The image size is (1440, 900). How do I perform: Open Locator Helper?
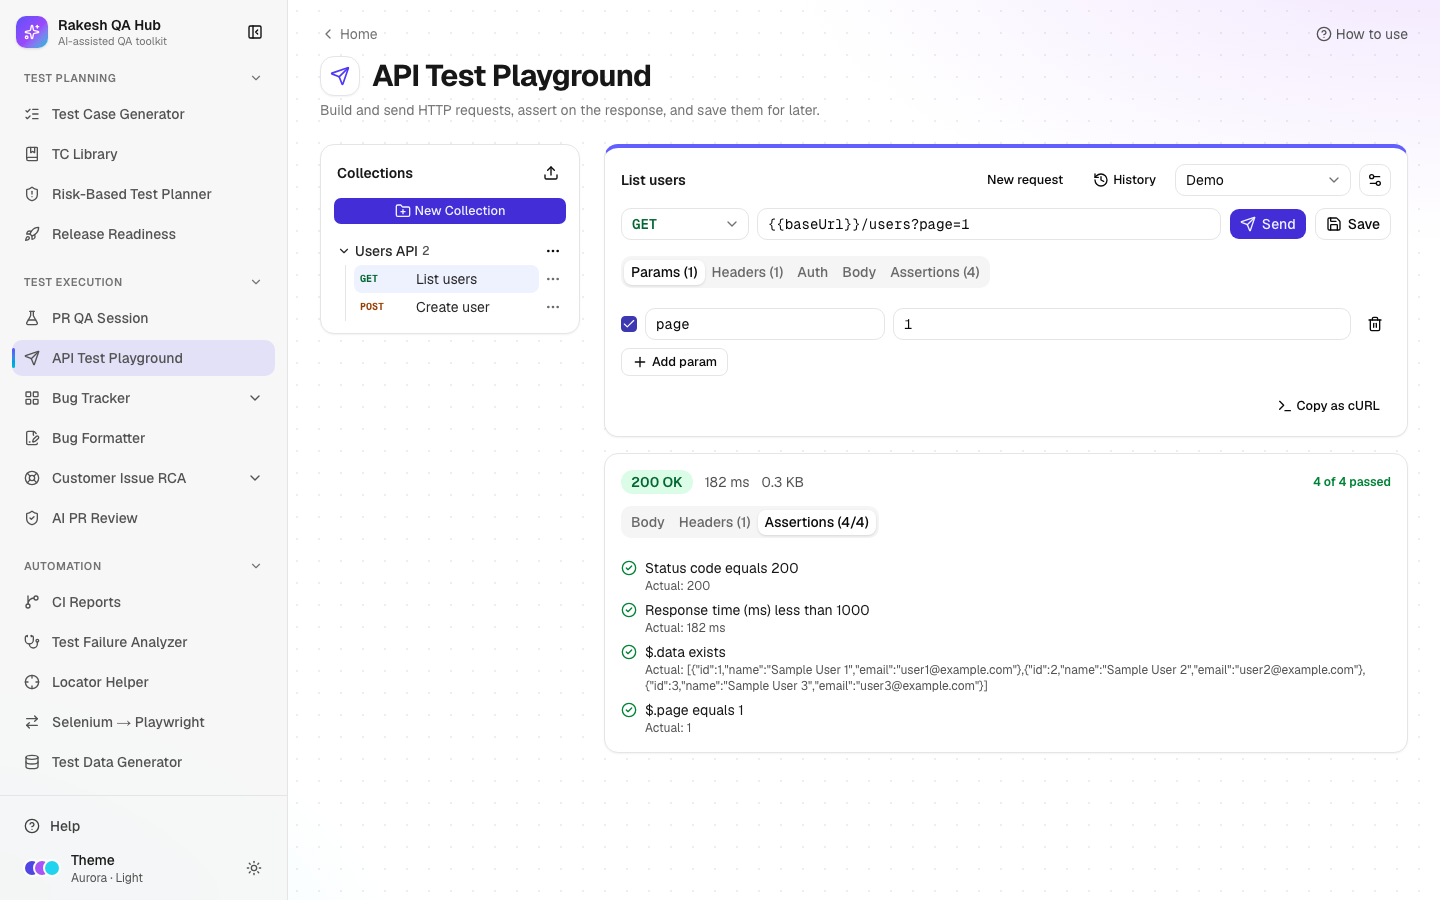[x=143, y=682]
